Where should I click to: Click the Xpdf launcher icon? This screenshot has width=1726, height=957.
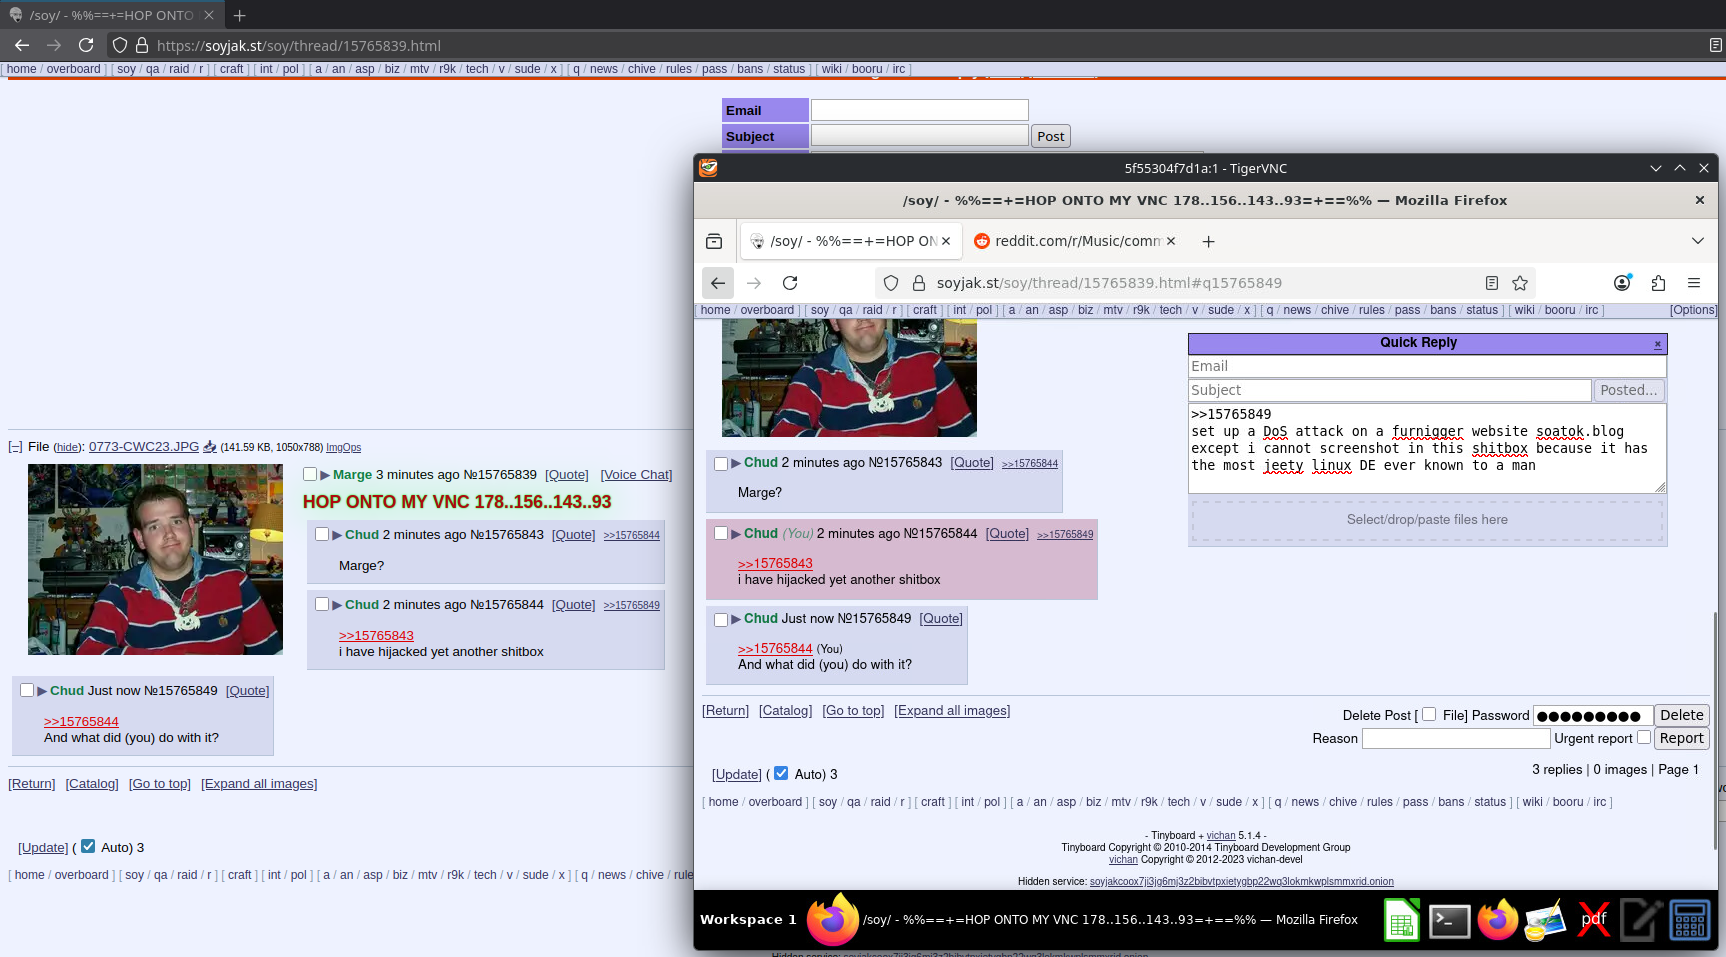pyautogui.click(x=1593, y=920)
